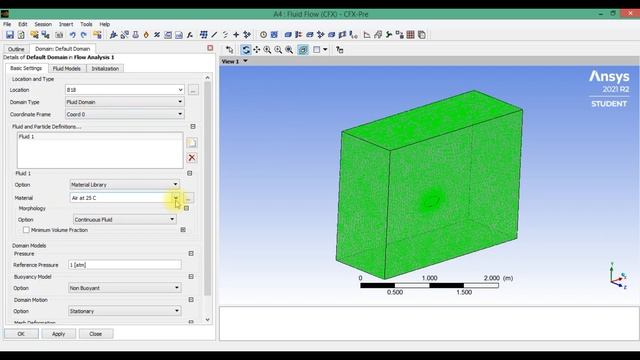Switch to the Initialization tab
Viewport: 640px width, 360px height.
pyautogui.click(x=105, y=69)
